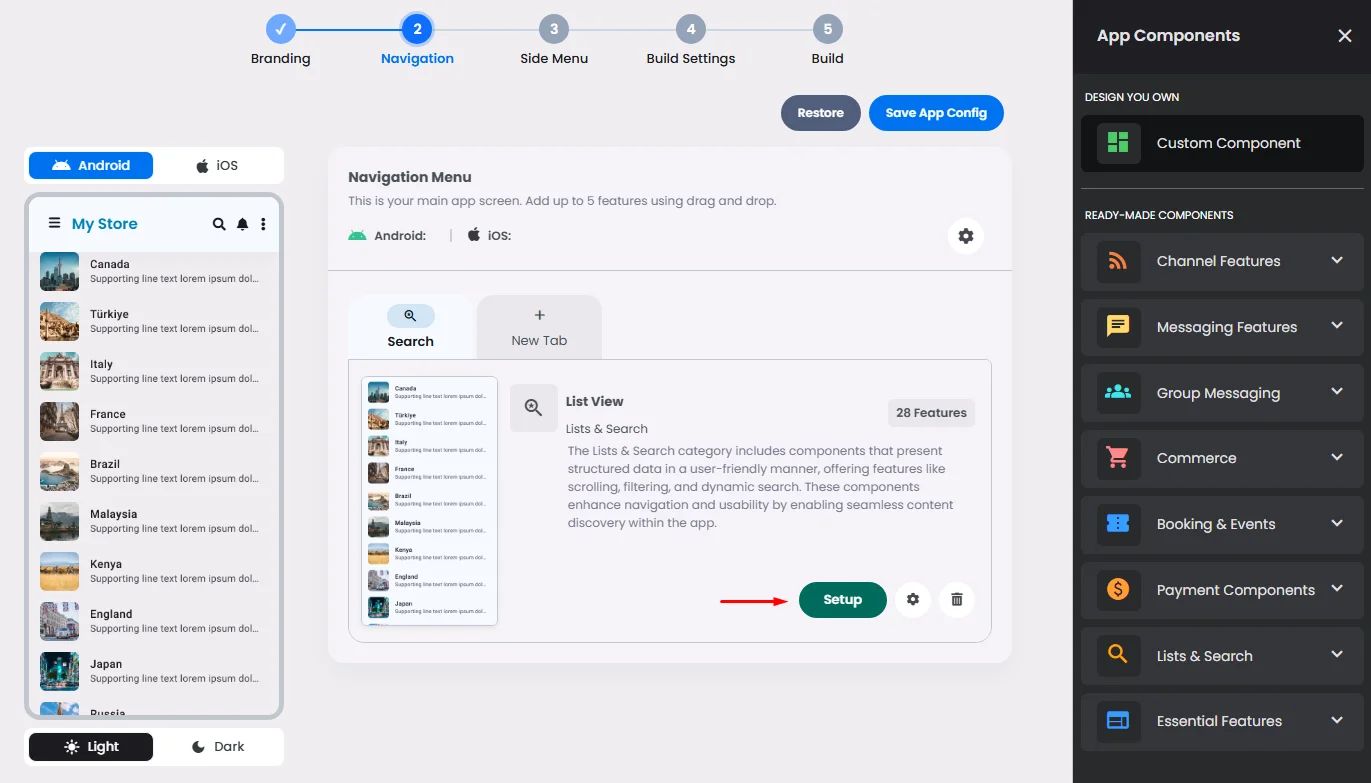
Task: Add a New Tab to navigation
Action: pos(539,327)
